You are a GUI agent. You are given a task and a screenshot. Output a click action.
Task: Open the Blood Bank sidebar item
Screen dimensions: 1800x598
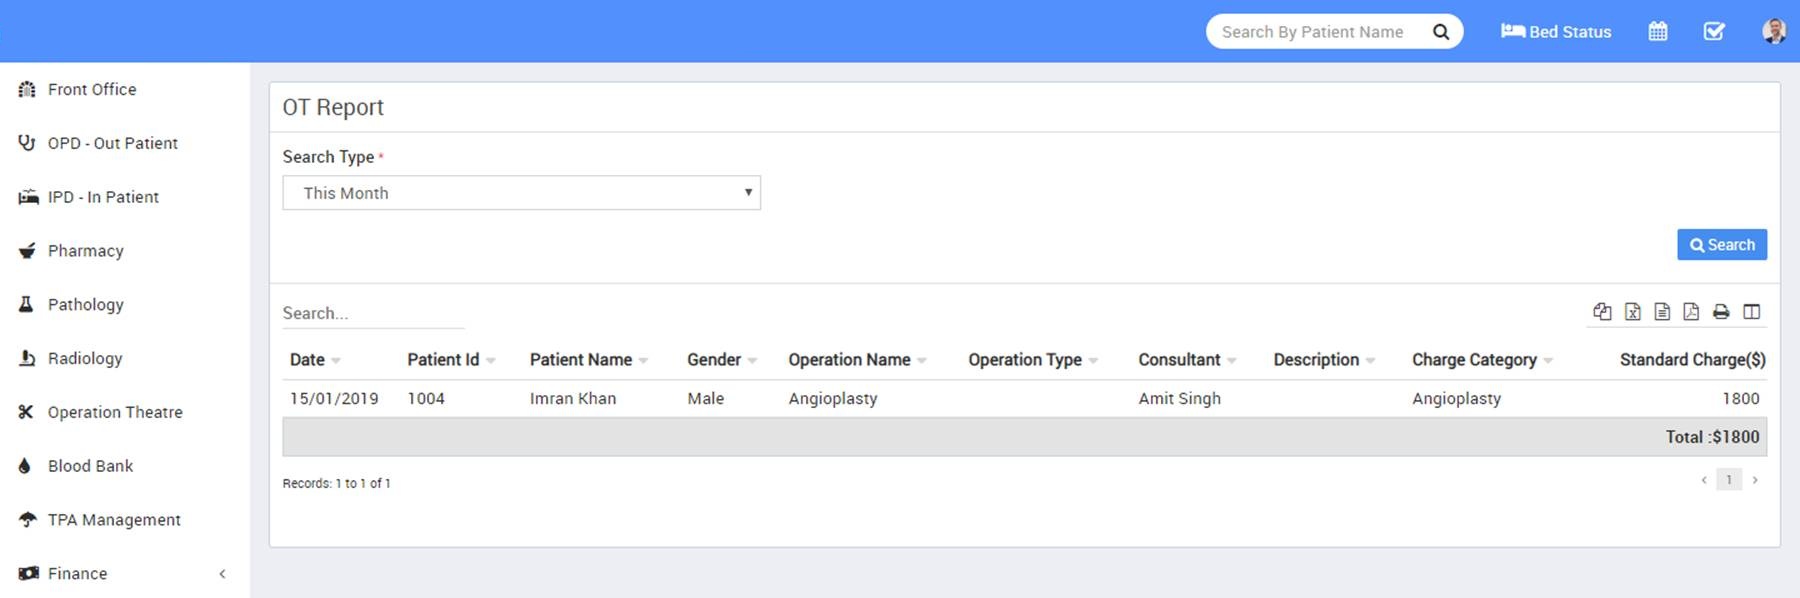point(90,466)
